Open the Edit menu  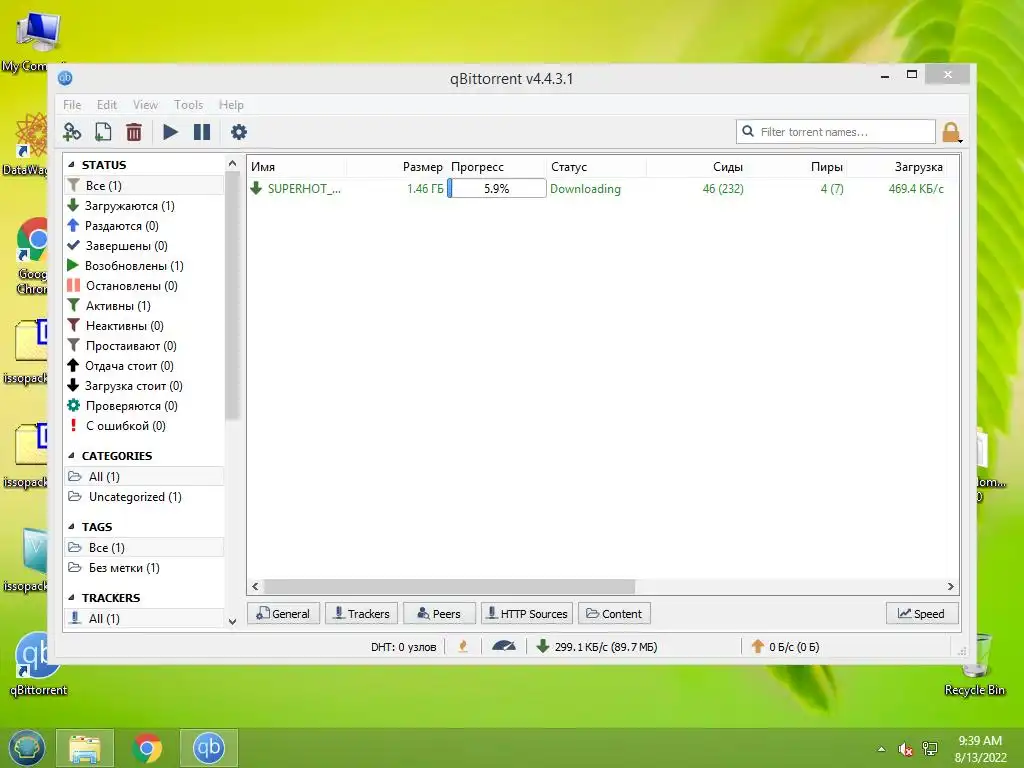(106, 104)
